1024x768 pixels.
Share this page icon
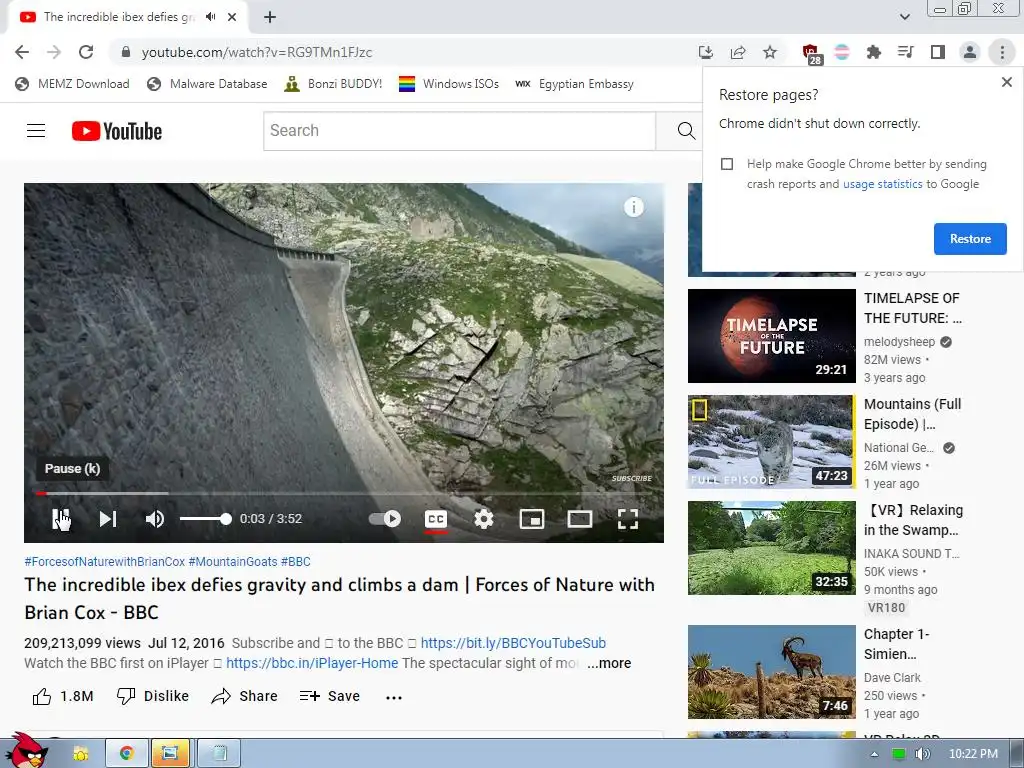(738, 52)
